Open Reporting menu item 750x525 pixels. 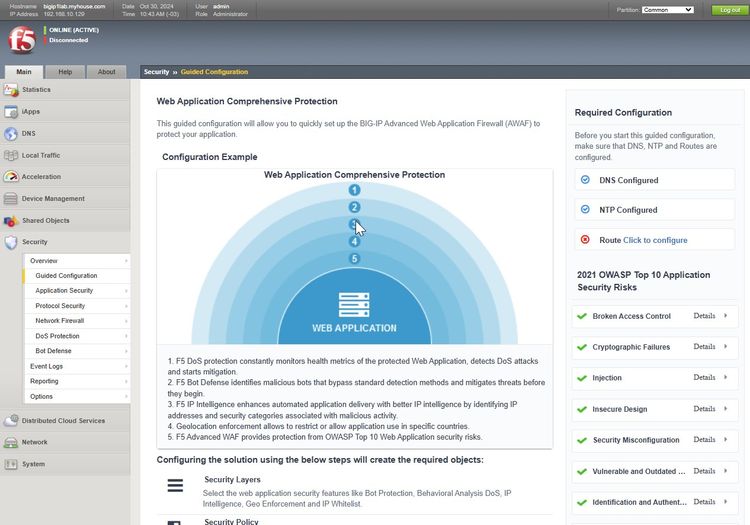(x=77, y=381)
